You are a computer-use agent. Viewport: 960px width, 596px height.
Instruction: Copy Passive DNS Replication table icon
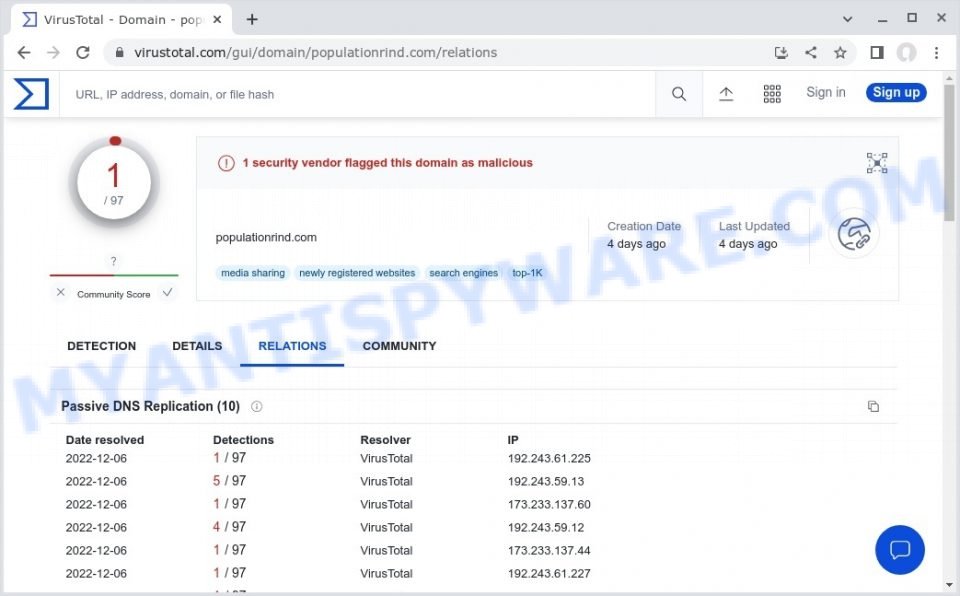click(x=873, y=406)
